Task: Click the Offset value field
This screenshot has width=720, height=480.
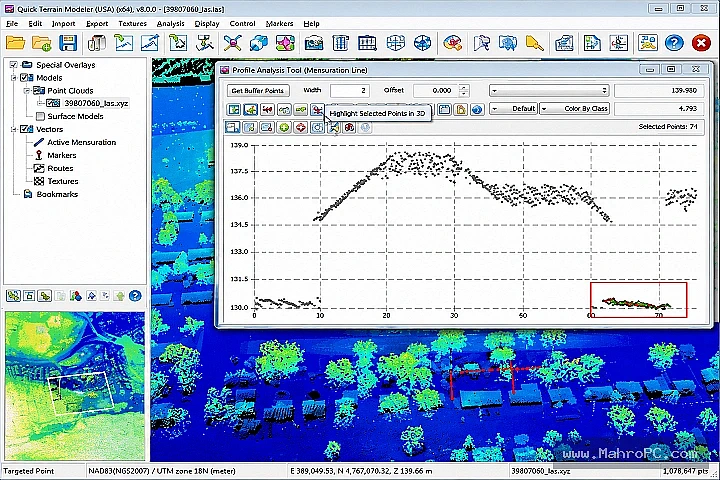Action: (x=436, y=90)
